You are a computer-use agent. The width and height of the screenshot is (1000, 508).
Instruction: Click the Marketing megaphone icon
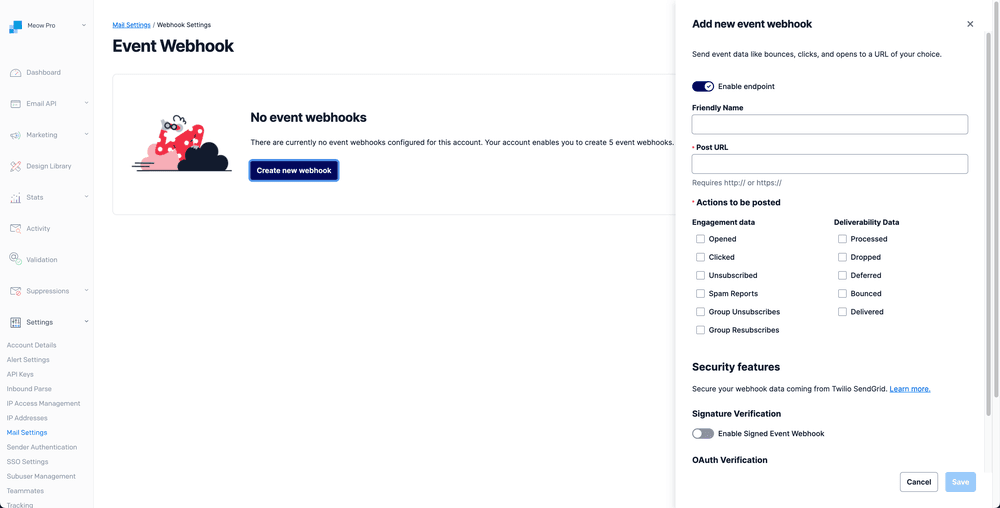pyautogui.click(x=15, y=135)
